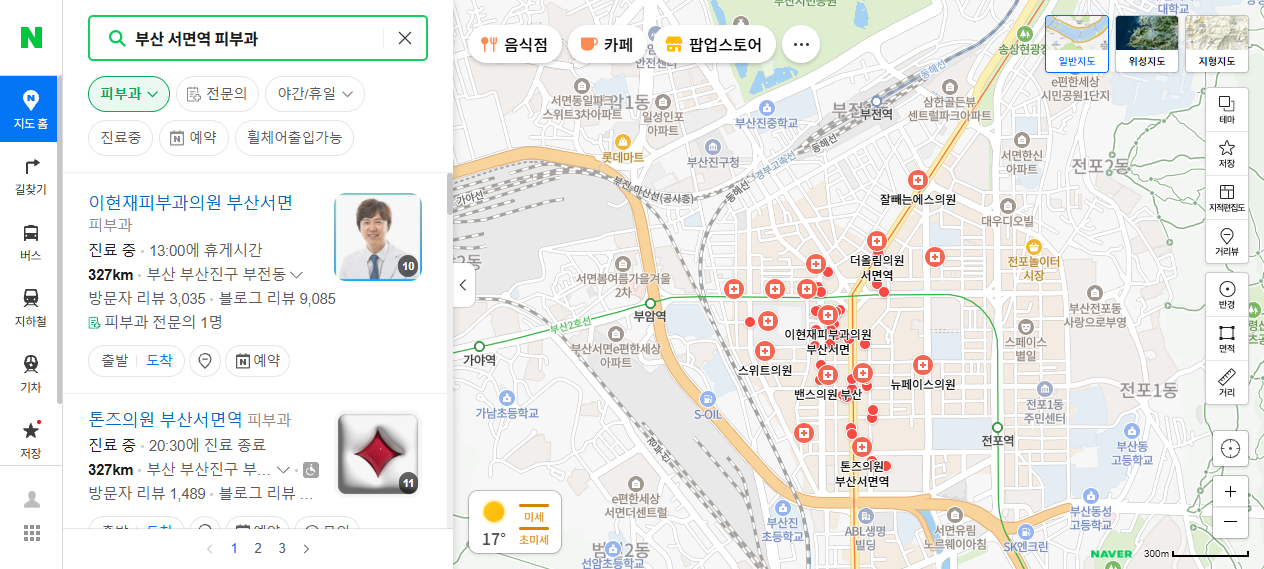The image size is (1264, 569).
Task: Clear the search text with X
Action: pos(405,38)
